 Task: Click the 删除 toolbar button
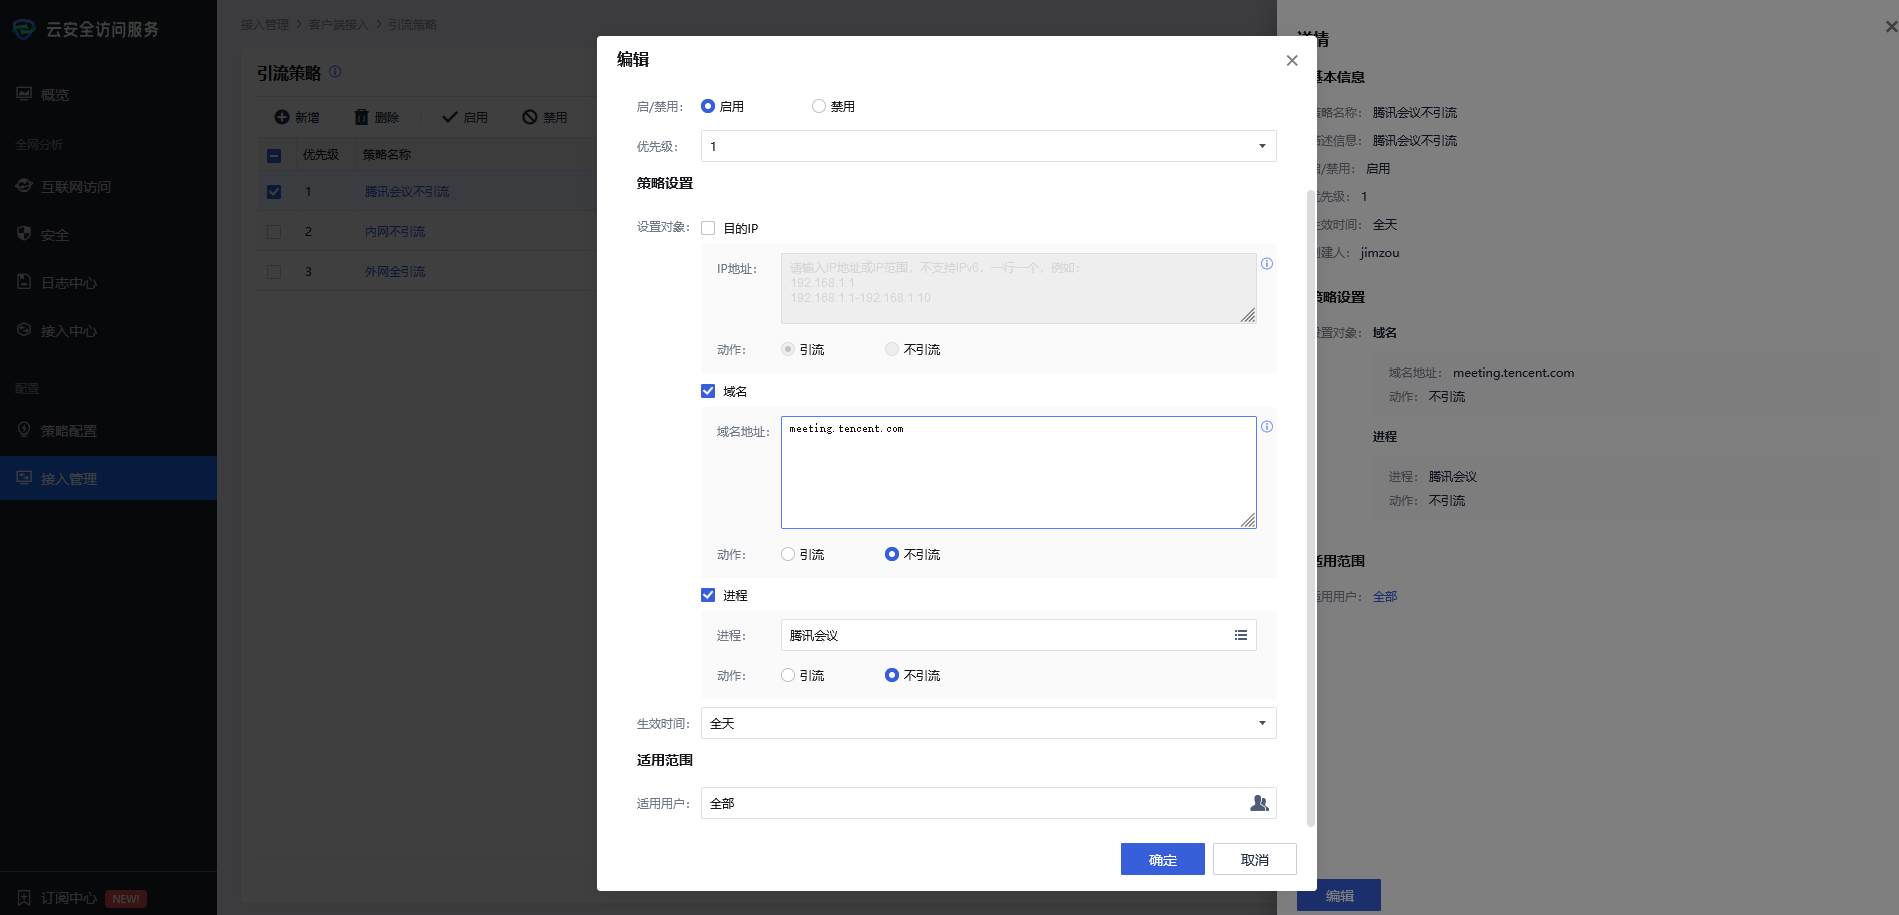point(377,117)
